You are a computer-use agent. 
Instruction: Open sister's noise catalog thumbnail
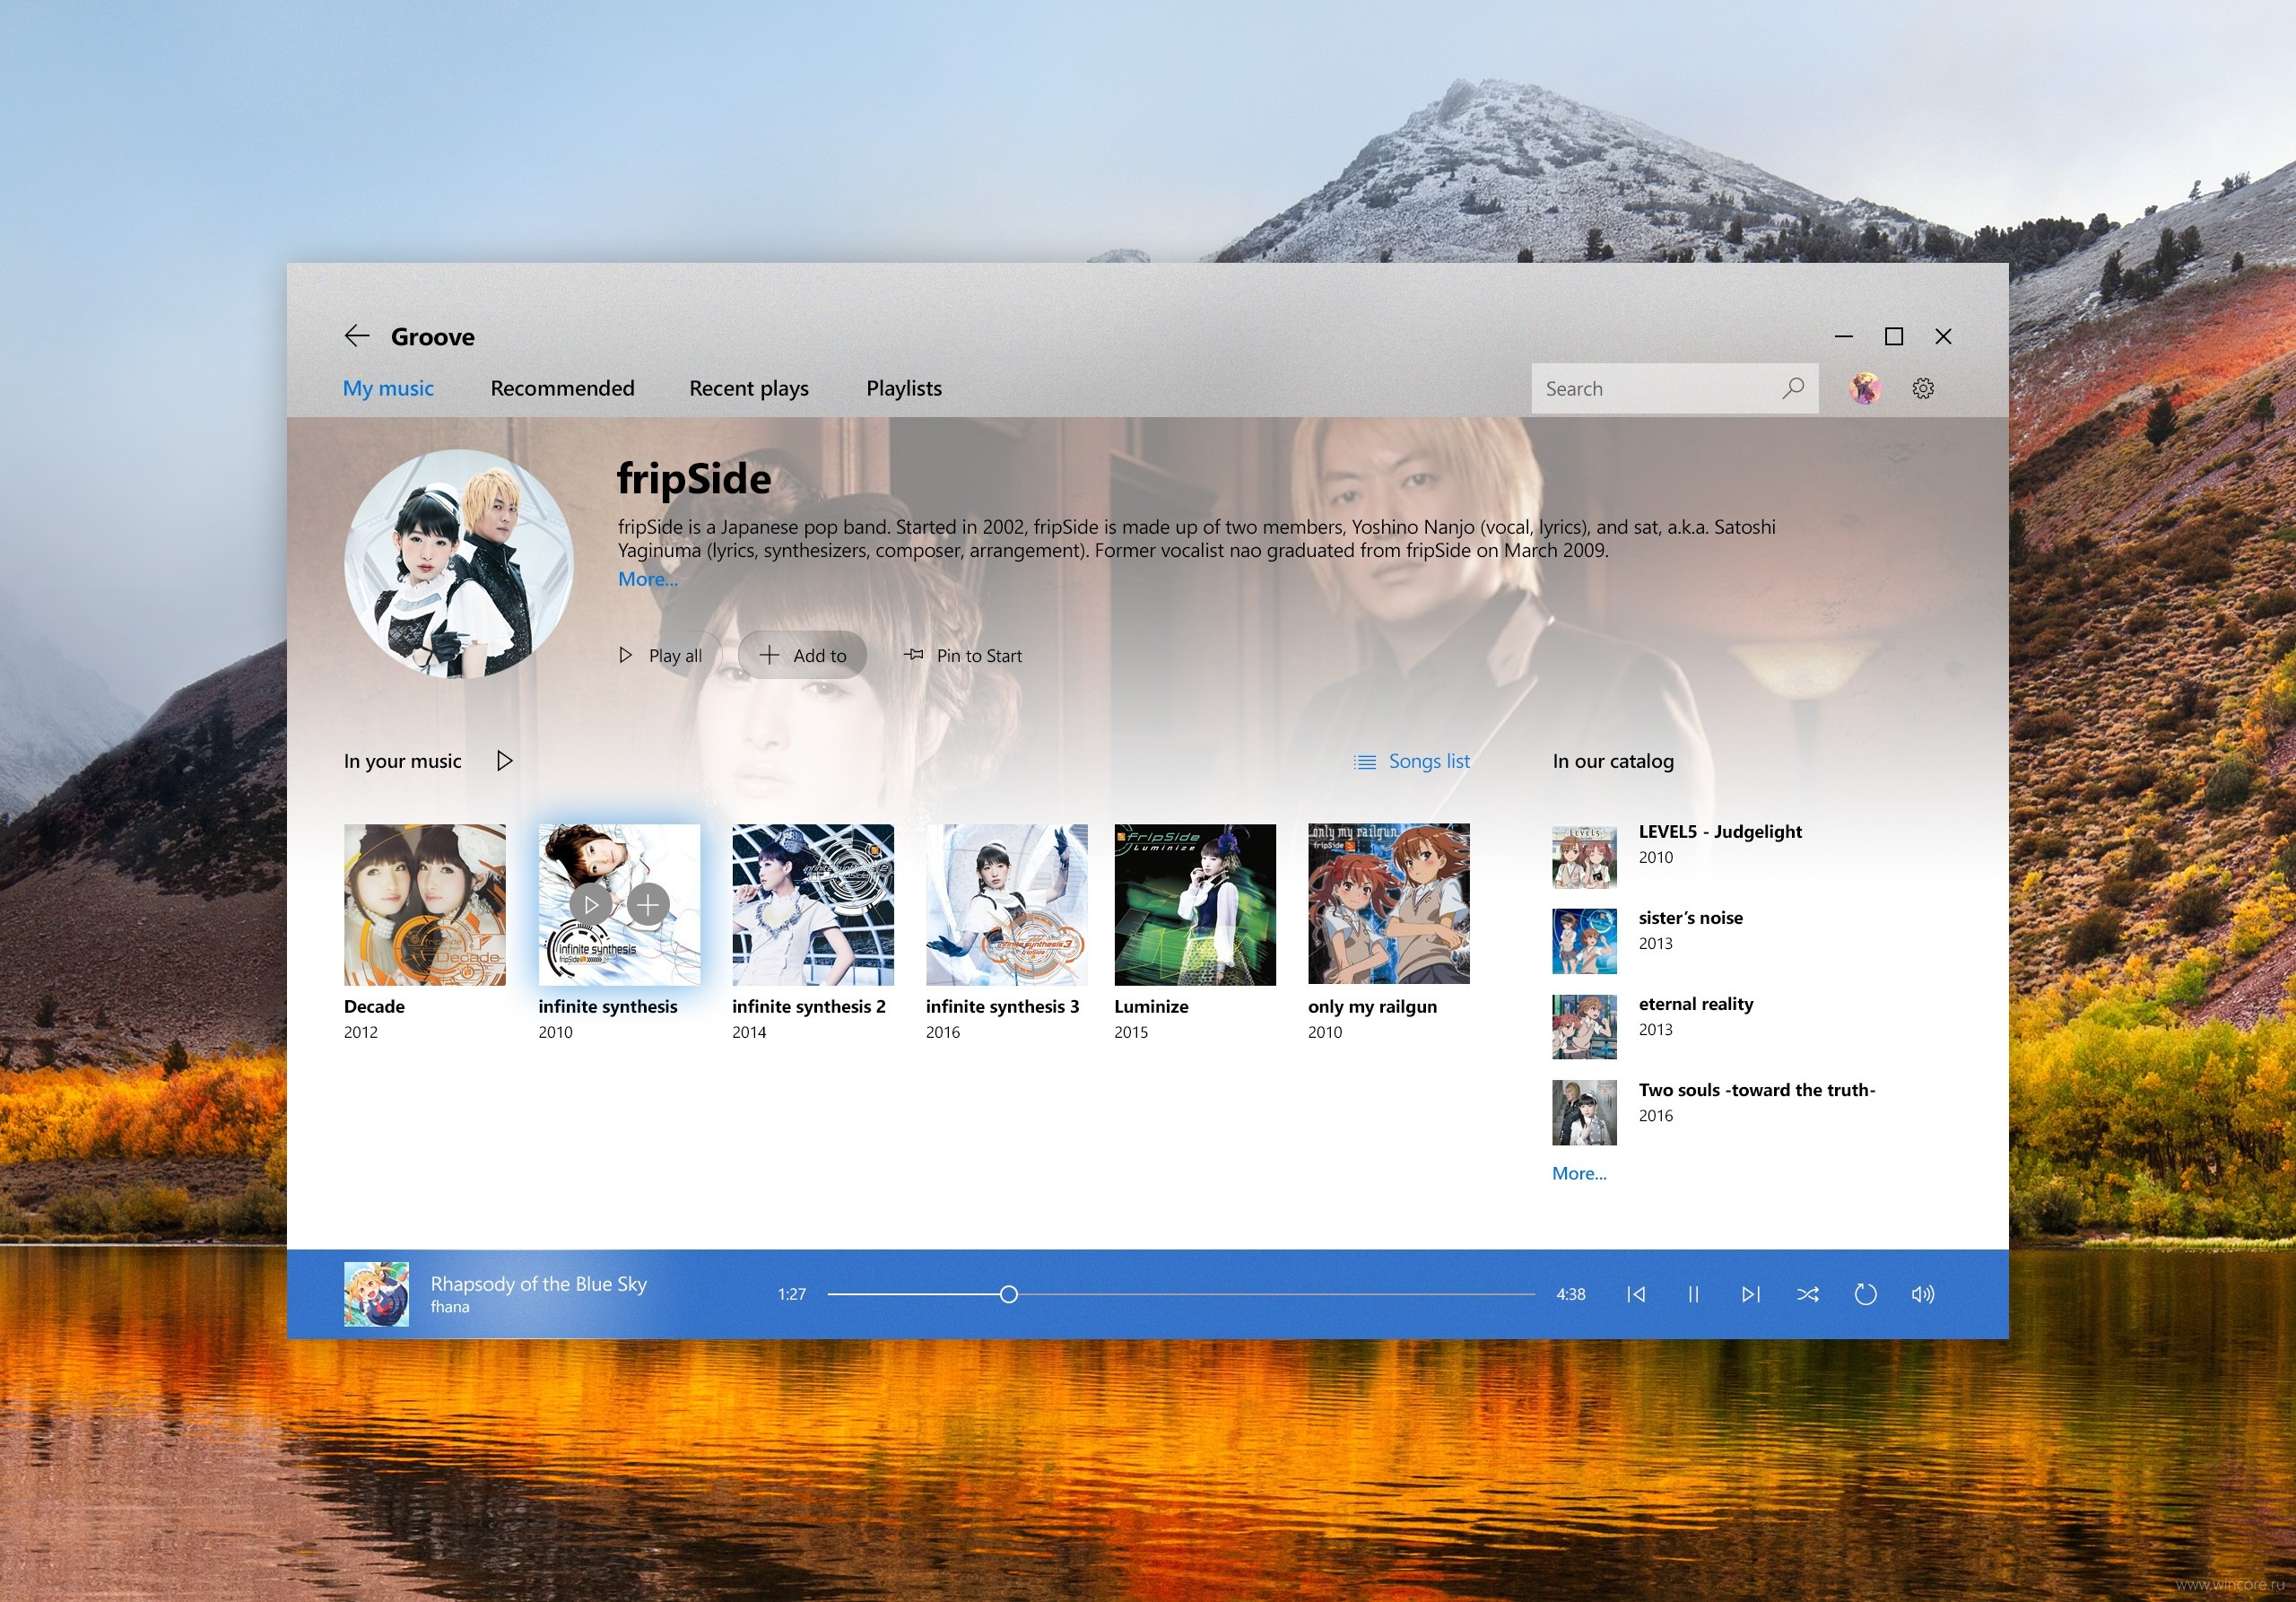pos(1584,941)
